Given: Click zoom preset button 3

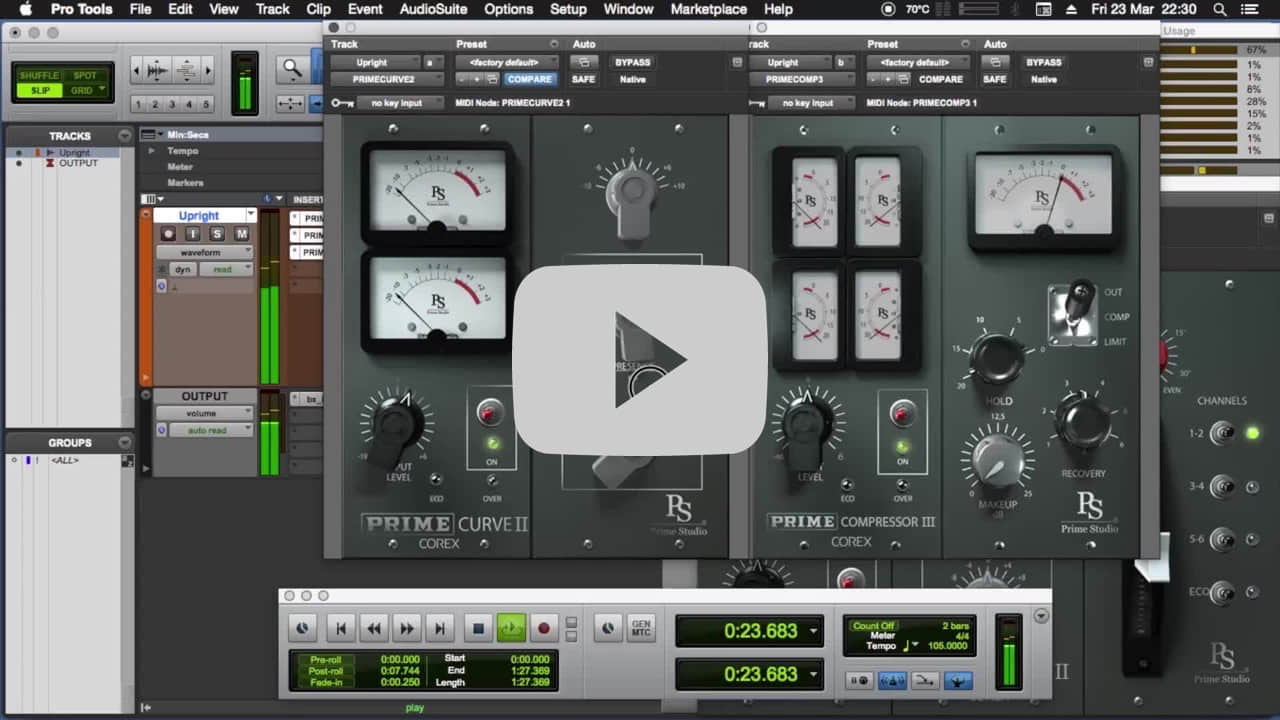Looking at the screenshot, I should [172, 104].
